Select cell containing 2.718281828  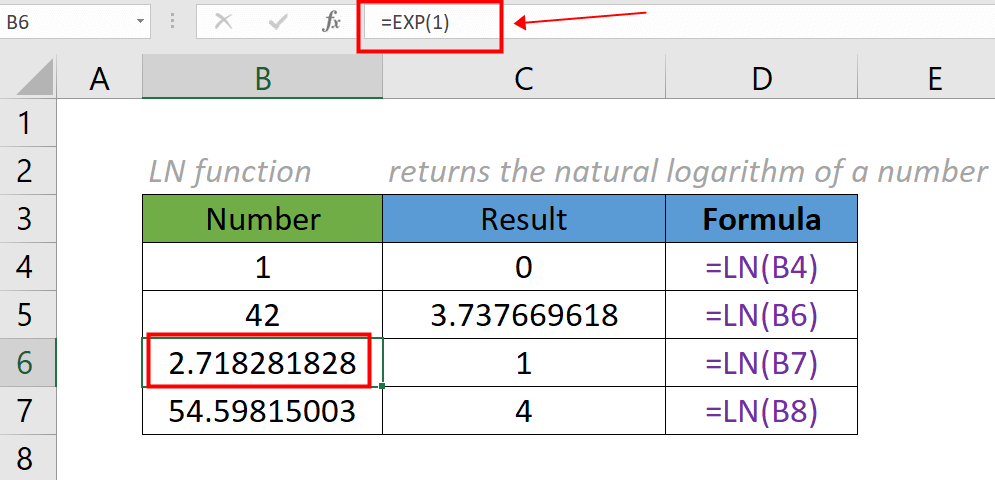click(x=262, y=363)
